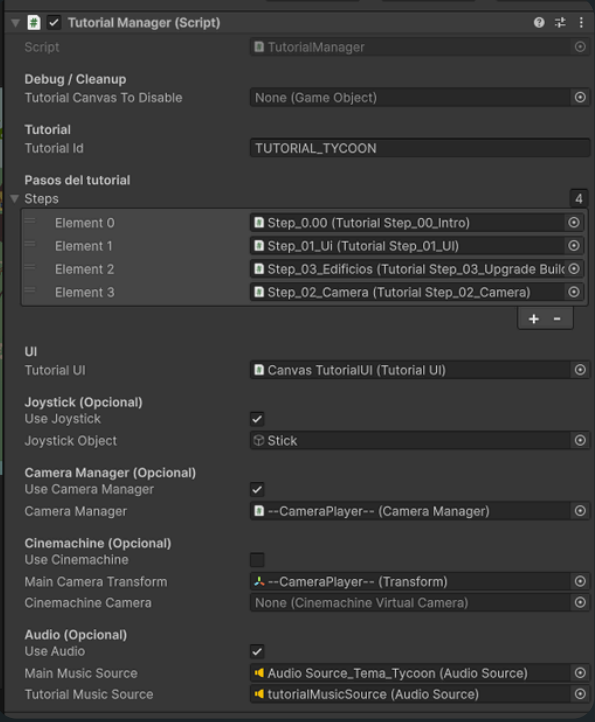Grab the Element 2 reorder handle
The height and width of the screenshot is (722, 595).
[30, 267]
